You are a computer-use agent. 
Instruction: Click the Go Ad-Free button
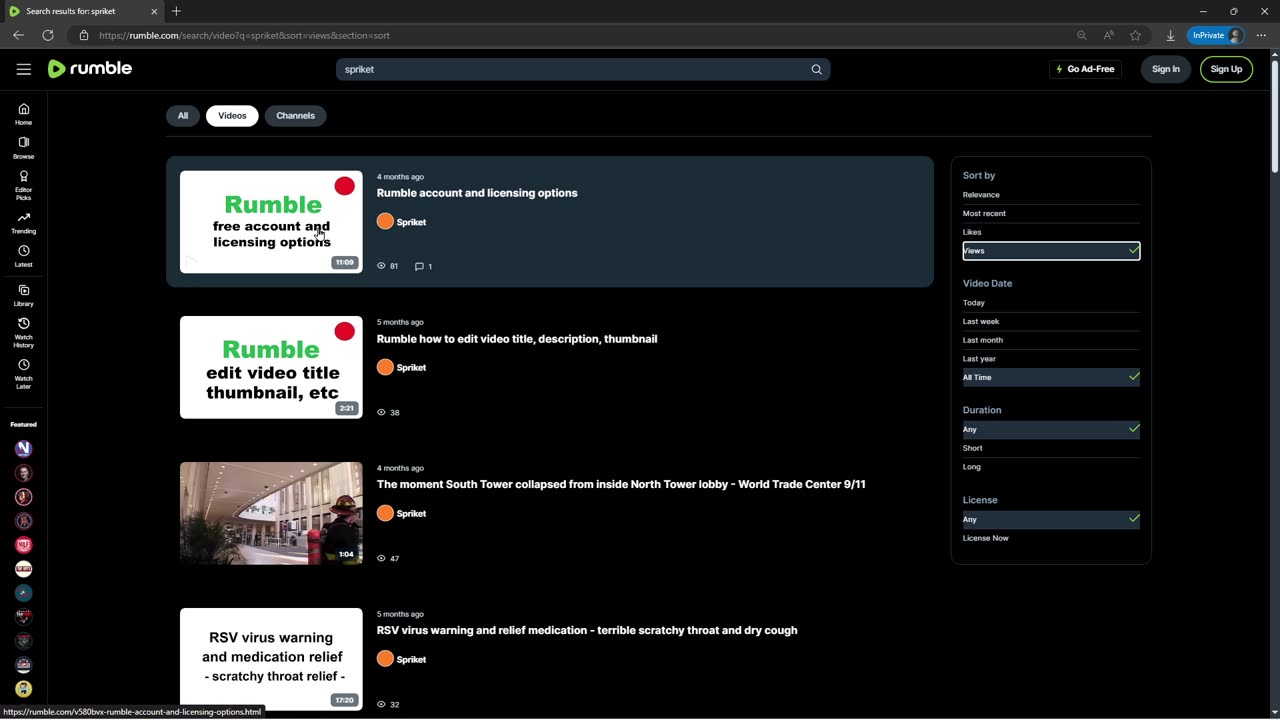(x=1085, y=69)
